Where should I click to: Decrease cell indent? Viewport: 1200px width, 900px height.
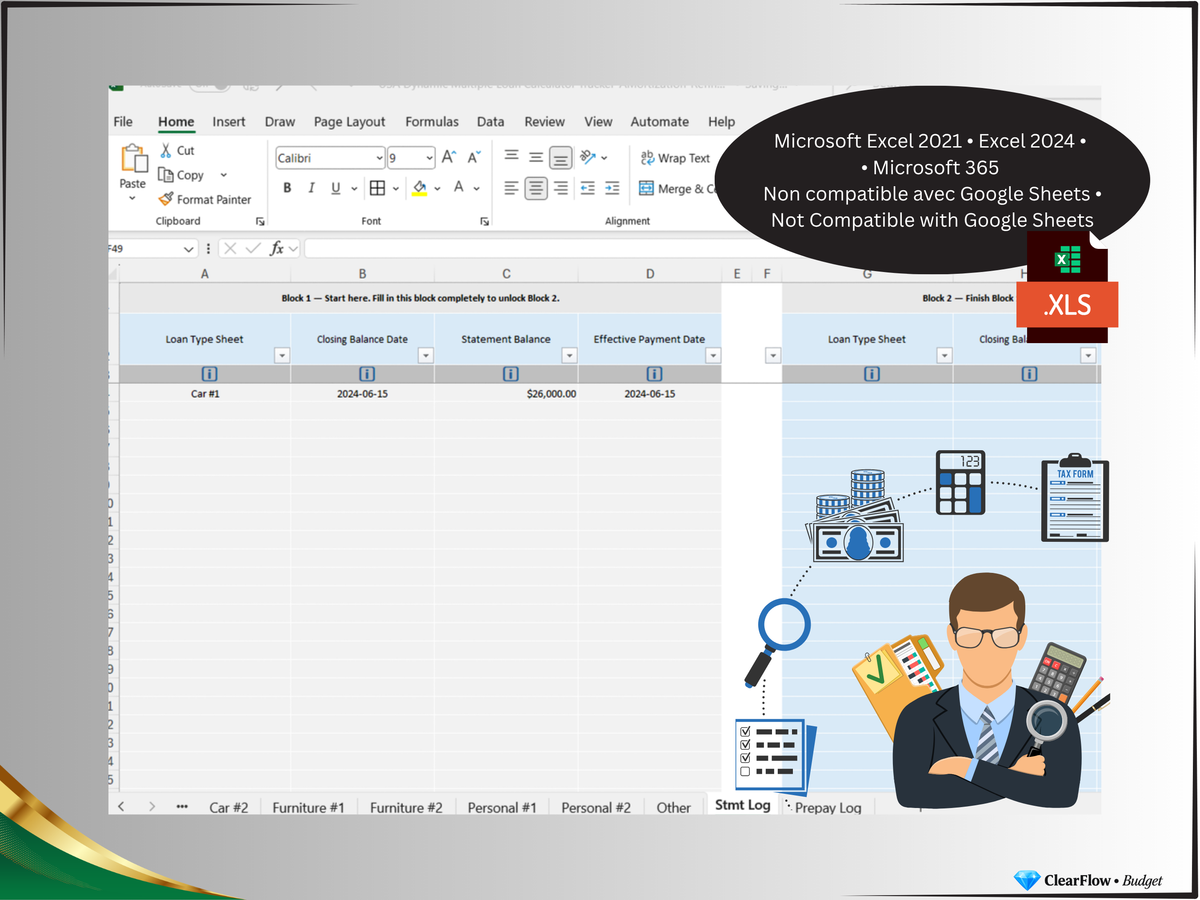[587, 188]
